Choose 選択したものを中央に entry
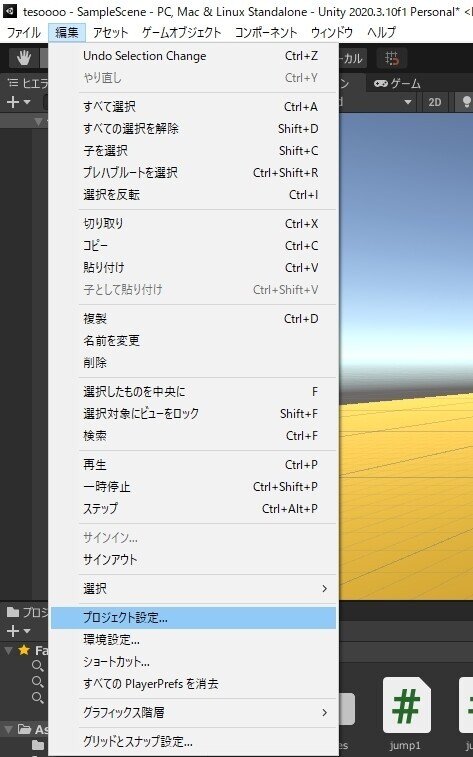473x757 pixels. tap(193, 392)
